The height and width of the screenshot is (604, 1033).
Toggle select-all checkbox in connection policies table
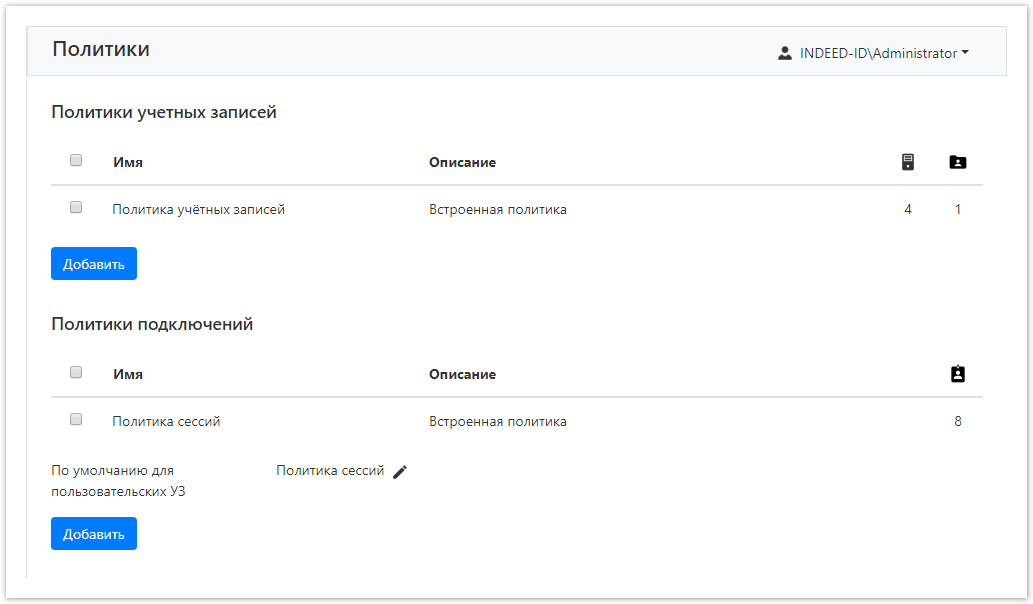click(x=76, y=372)
